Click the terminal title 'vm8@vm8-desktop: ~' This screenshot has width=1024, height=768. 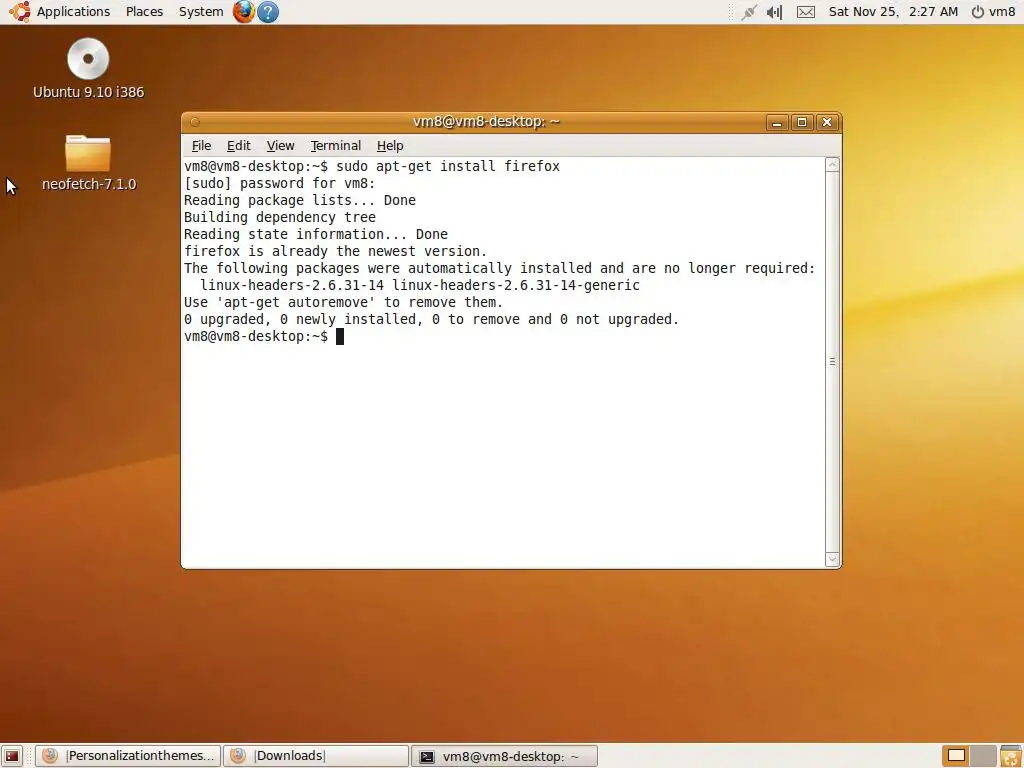pos(486,121)
